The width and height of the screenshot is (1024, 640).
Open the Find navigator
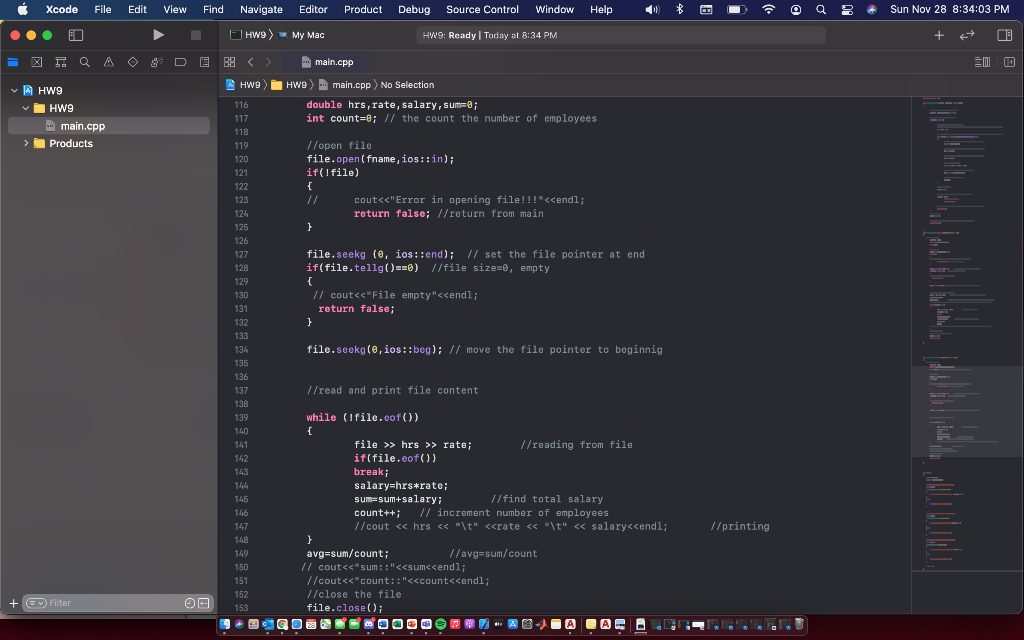pos(84,62)
